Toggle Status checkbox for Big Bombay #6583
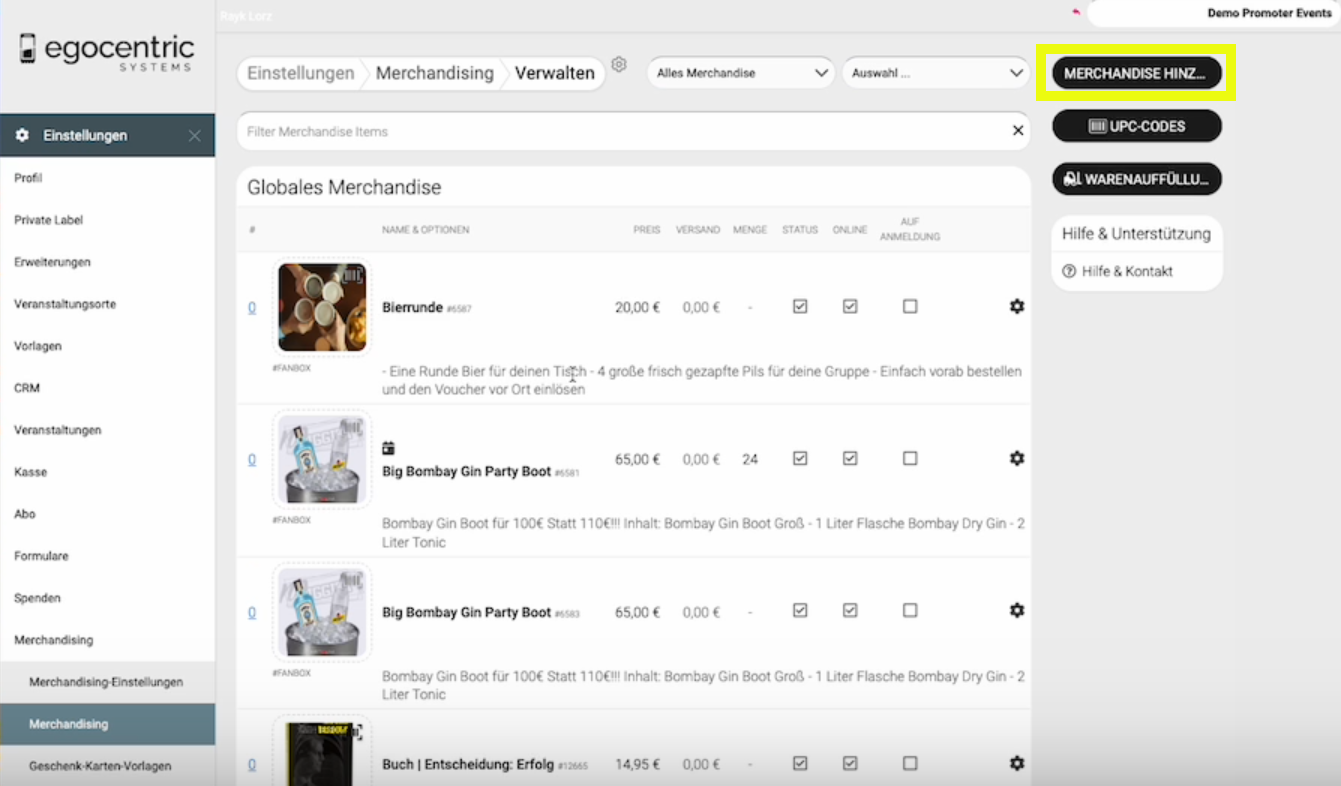This screenshot has height=786, width=1341. point(800,610)
